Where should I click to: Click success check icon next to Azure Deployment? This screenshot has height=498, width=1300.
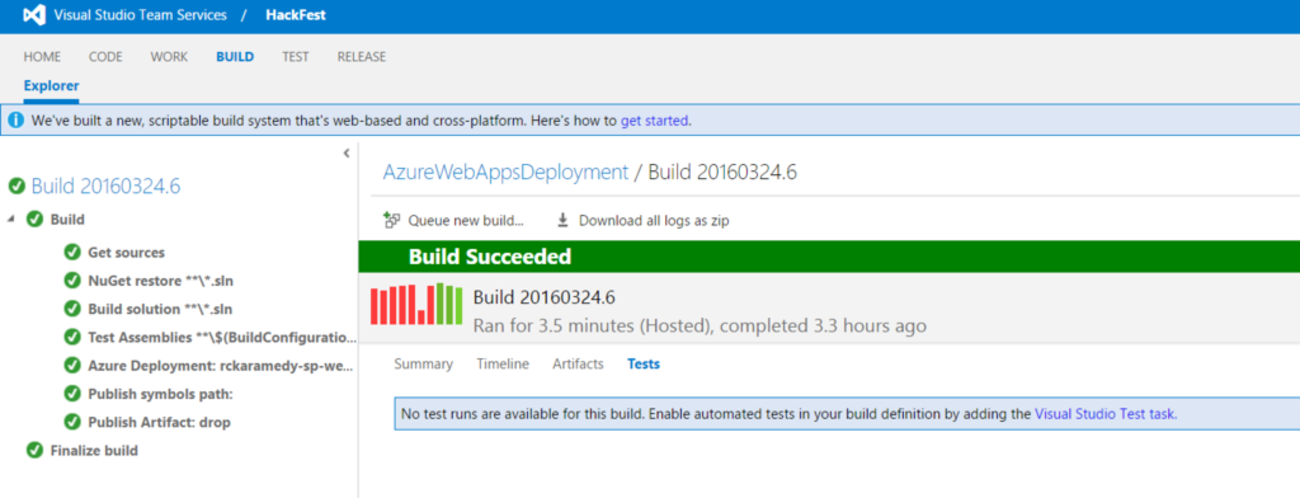(x=72, y=366)
